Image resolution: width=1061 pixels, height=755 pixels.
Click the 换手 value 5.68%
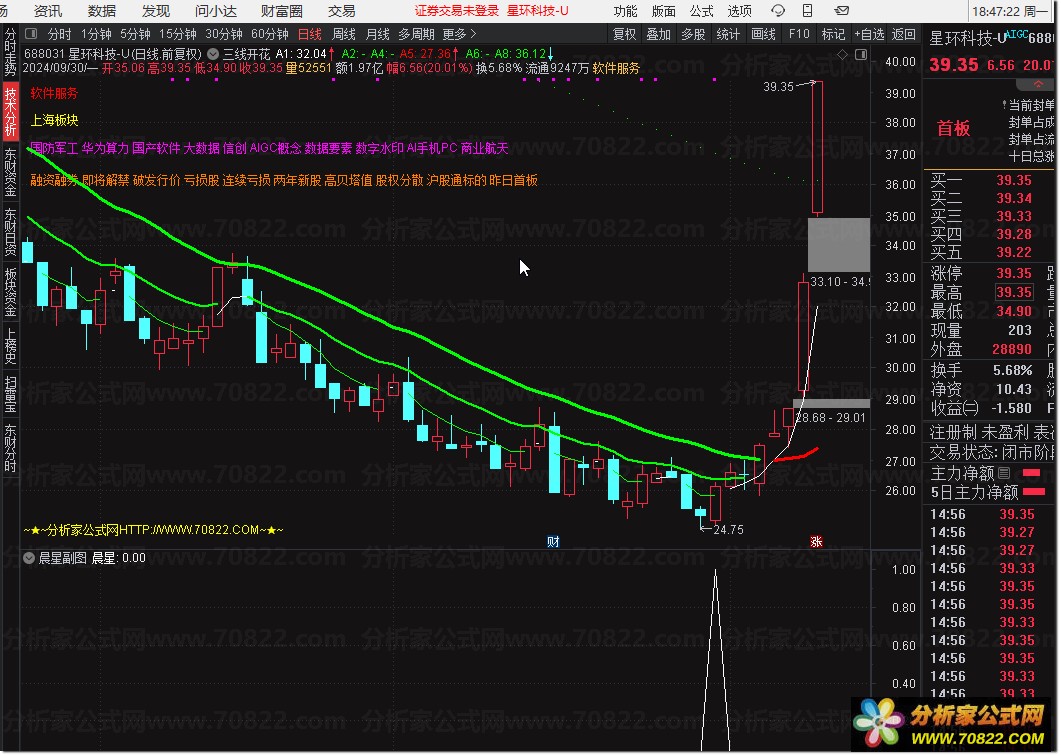pos(1012,370)
